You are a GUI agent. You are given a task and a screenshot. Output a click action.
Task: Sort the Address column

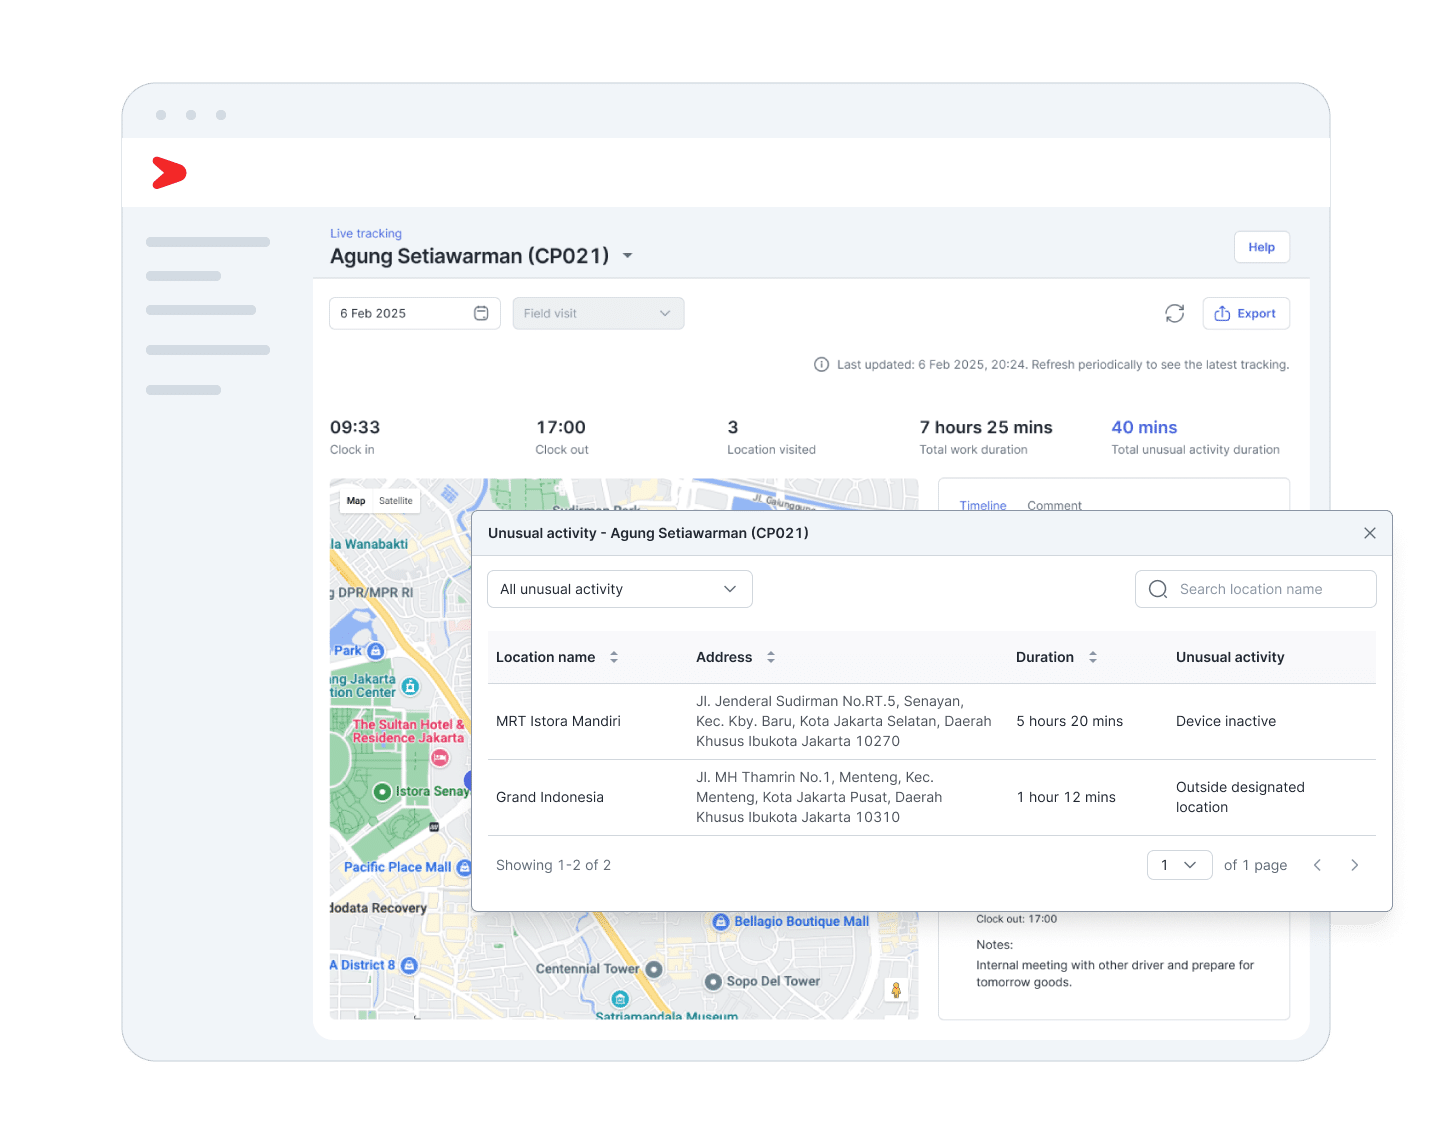(771, 657)
